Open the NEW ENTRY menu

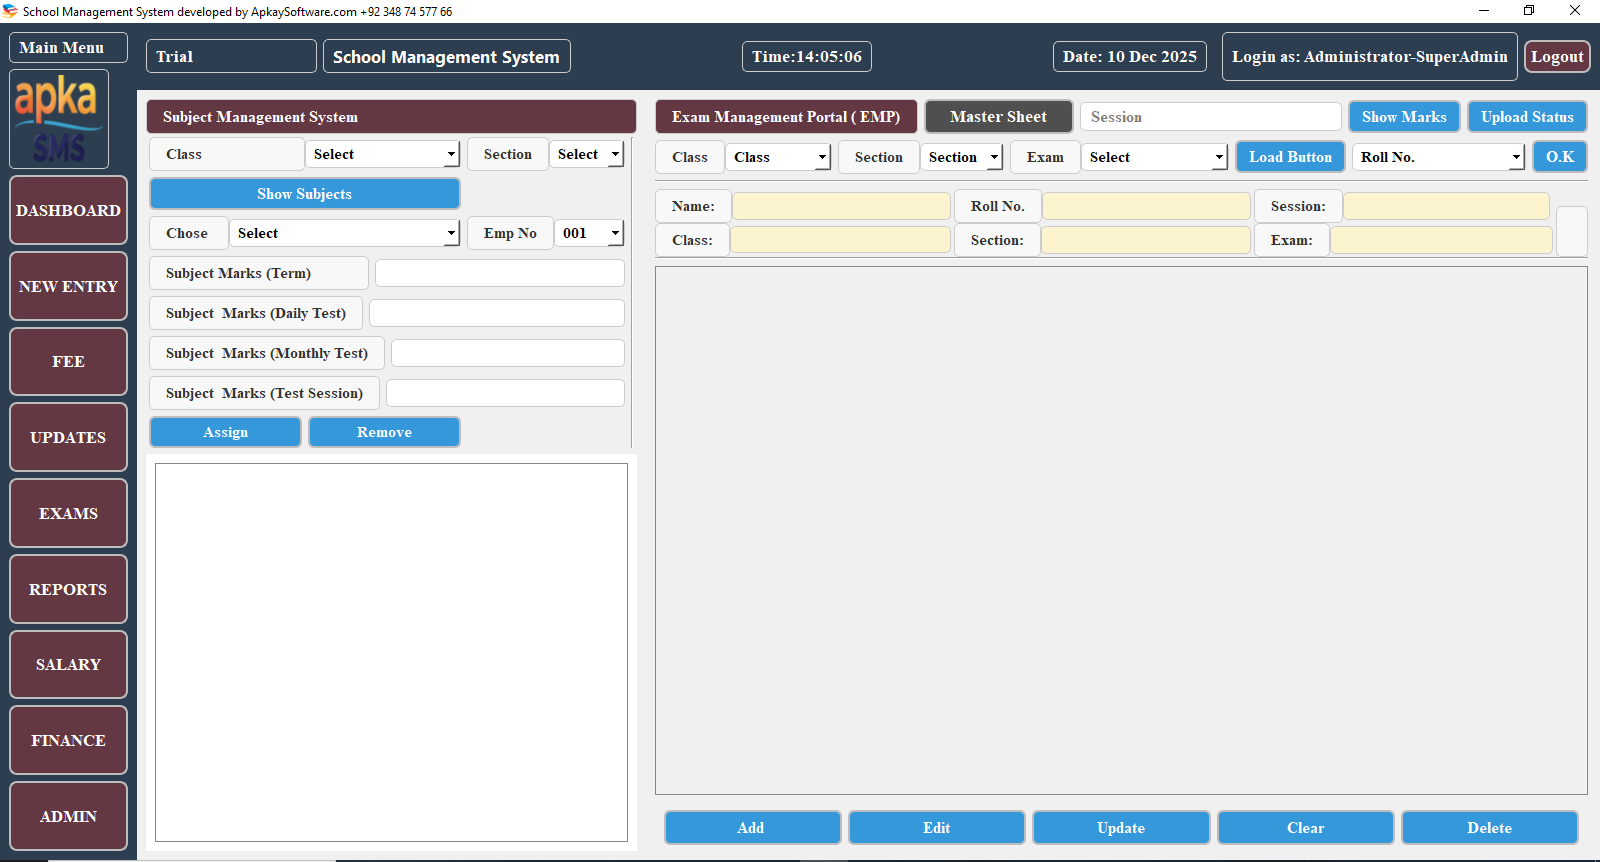(x=68, y=286)
